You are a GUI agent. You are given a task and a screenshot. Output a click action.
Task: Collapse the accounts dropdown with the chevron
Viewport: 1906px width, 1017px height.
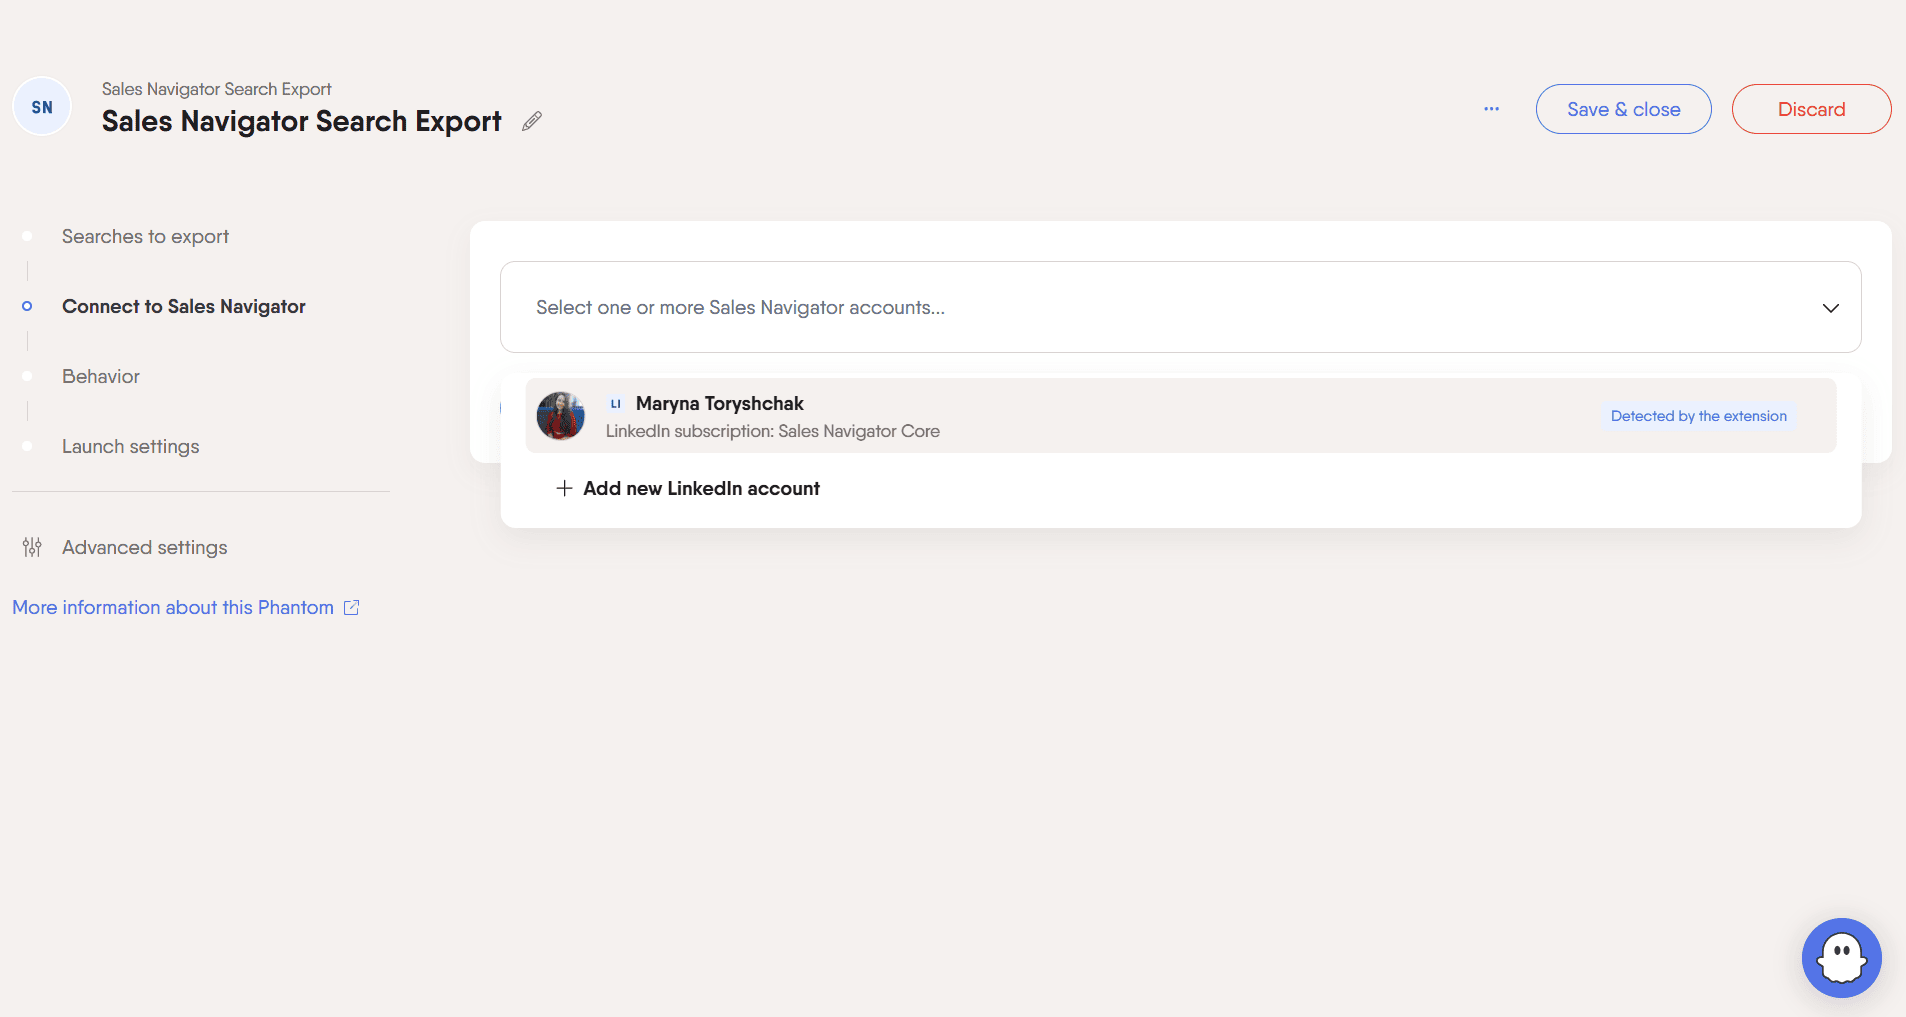1830,308
